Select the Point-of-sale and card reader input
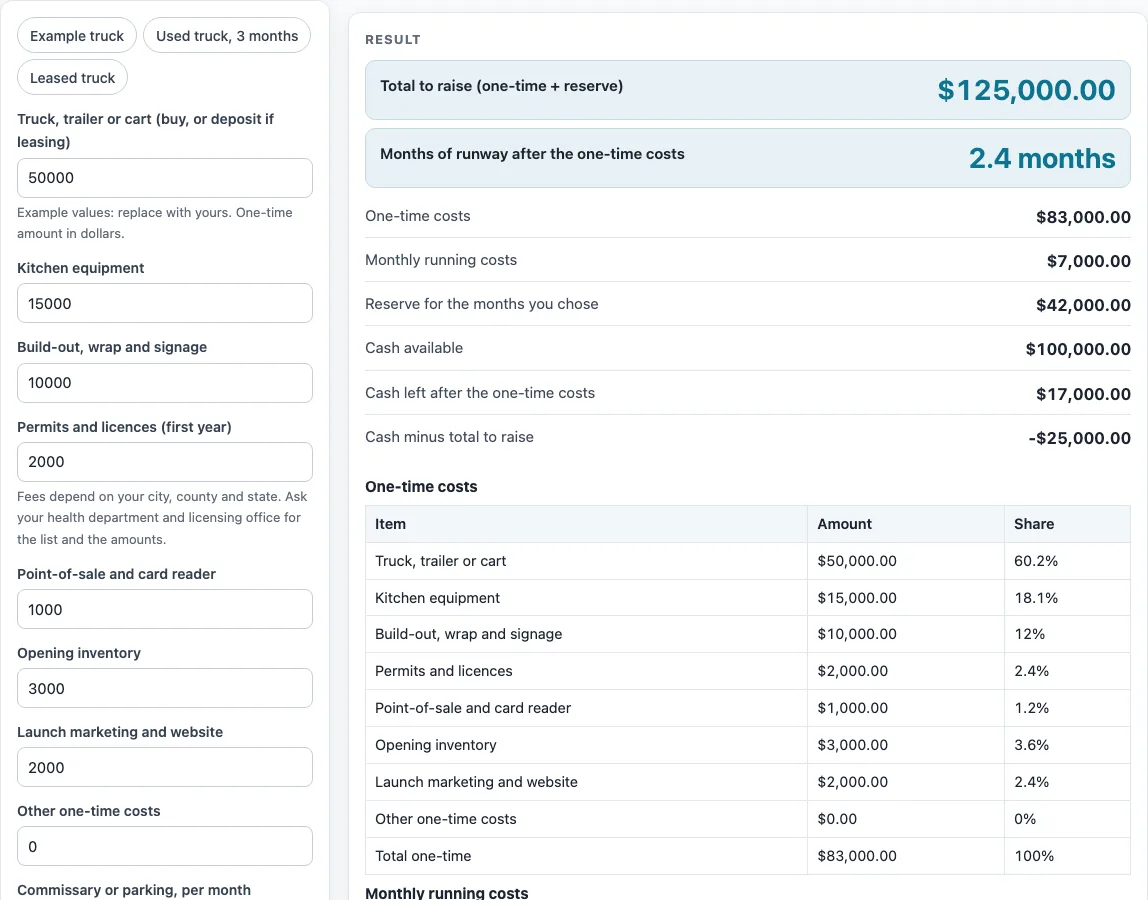The height and width of the screenshot is (900, 1148). pyautogui.click(x=165, y=609)
